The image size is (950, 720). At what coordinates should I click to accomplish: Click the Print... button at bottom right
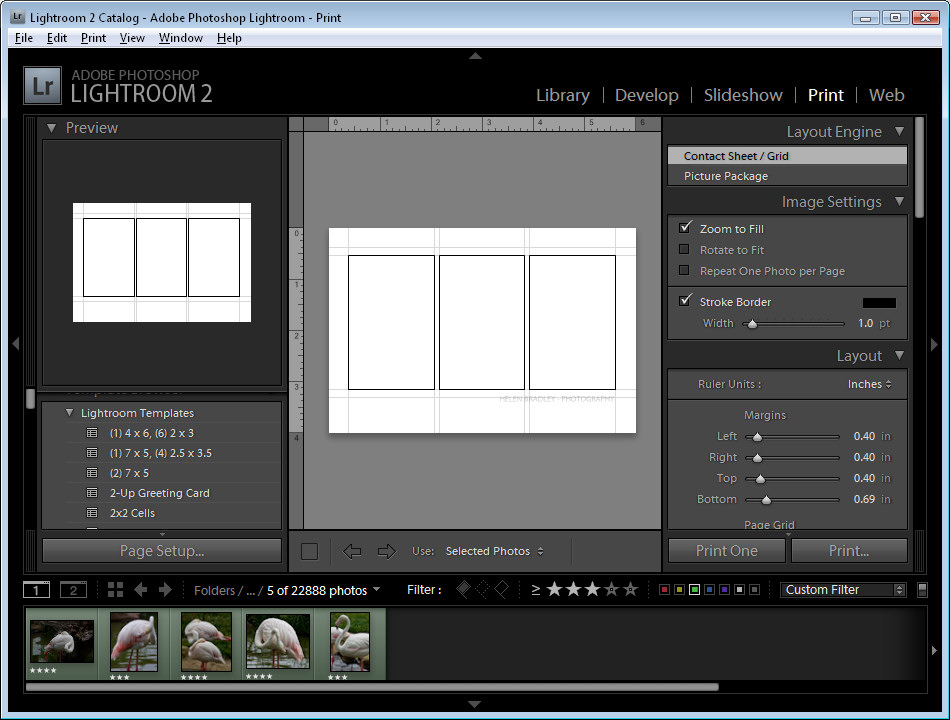[849, 551]
